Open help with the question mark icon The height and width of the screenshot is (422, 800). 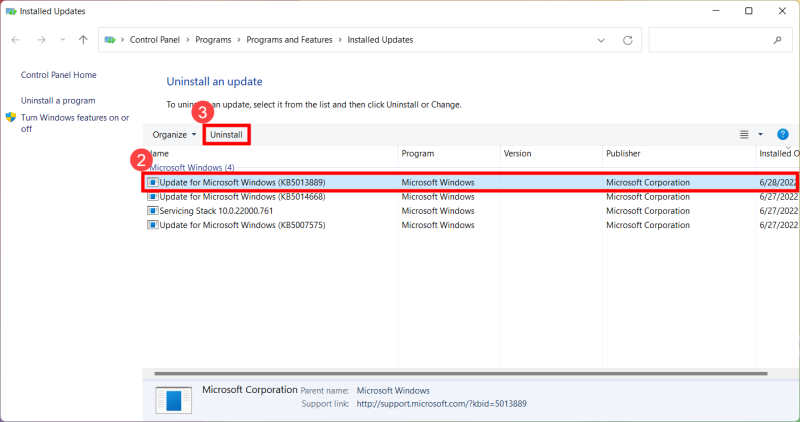click(783, 134)
